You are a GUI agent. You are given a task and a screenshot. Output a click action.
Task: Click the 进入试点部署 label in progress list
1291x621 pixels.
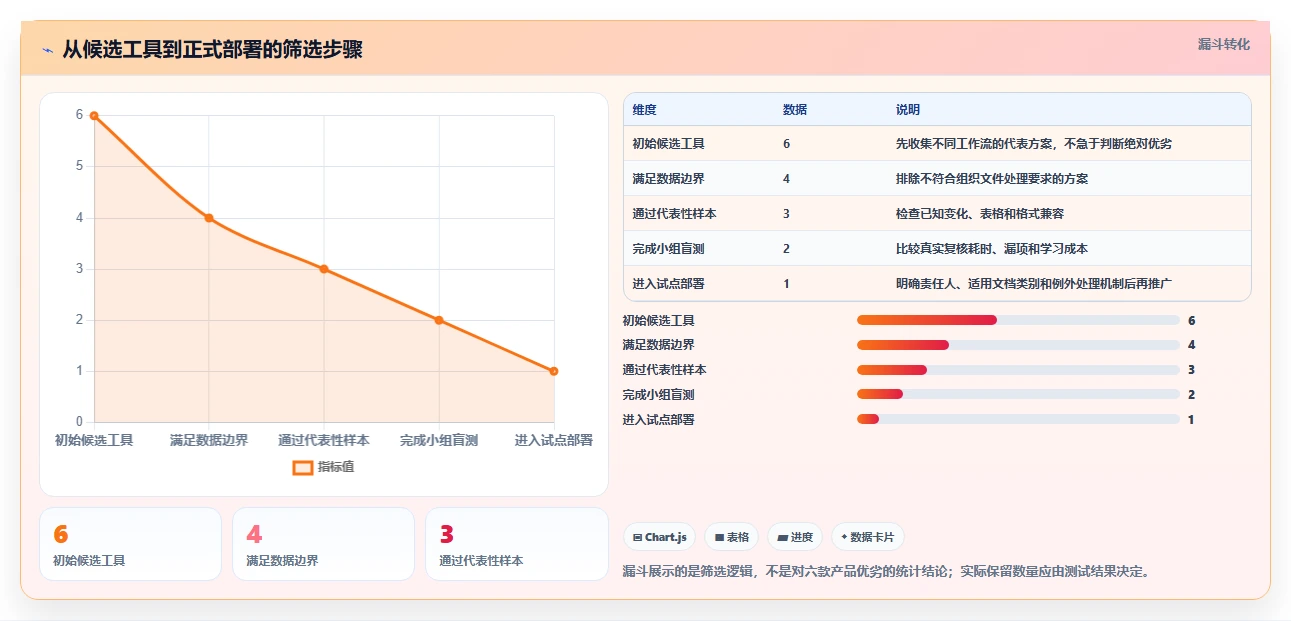coord(658,420)
